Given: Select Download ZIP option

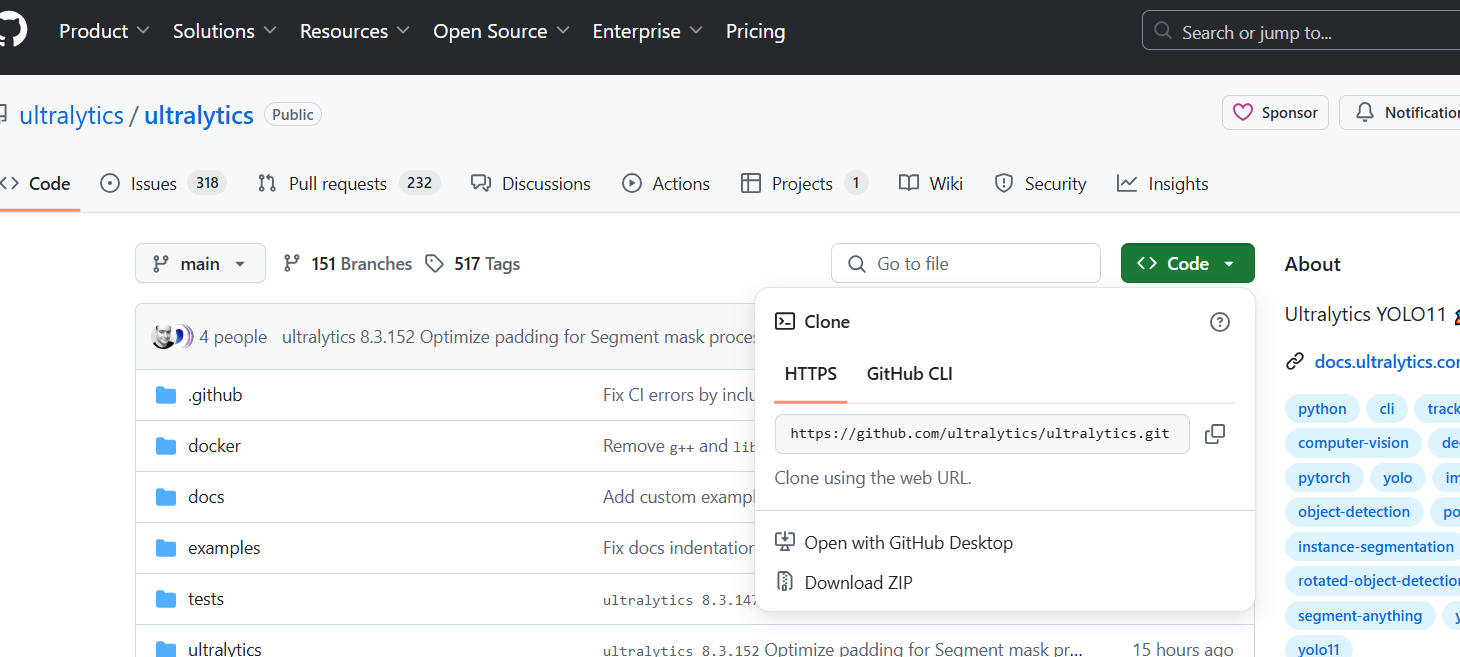Looking at the screenshot, I should pos(858,582).
